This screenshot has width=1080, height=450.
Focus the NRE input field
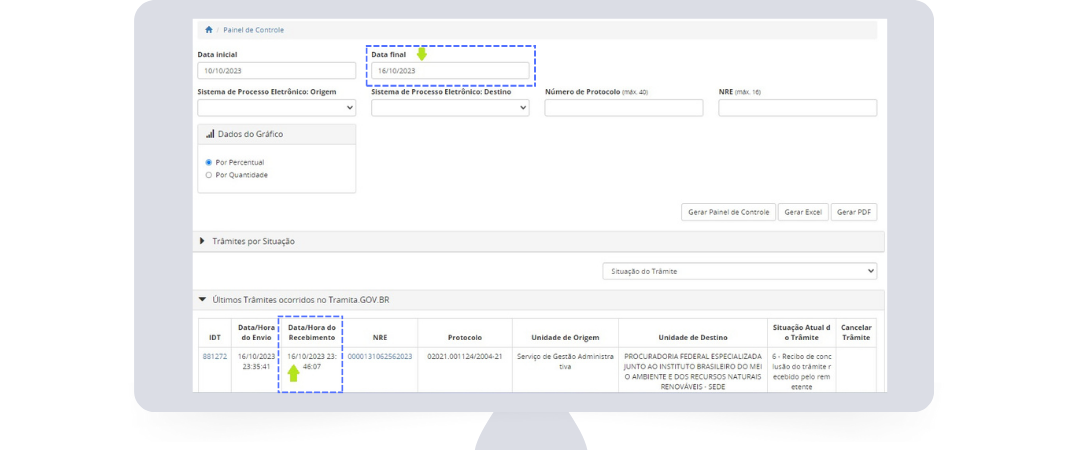click(797, 108)
